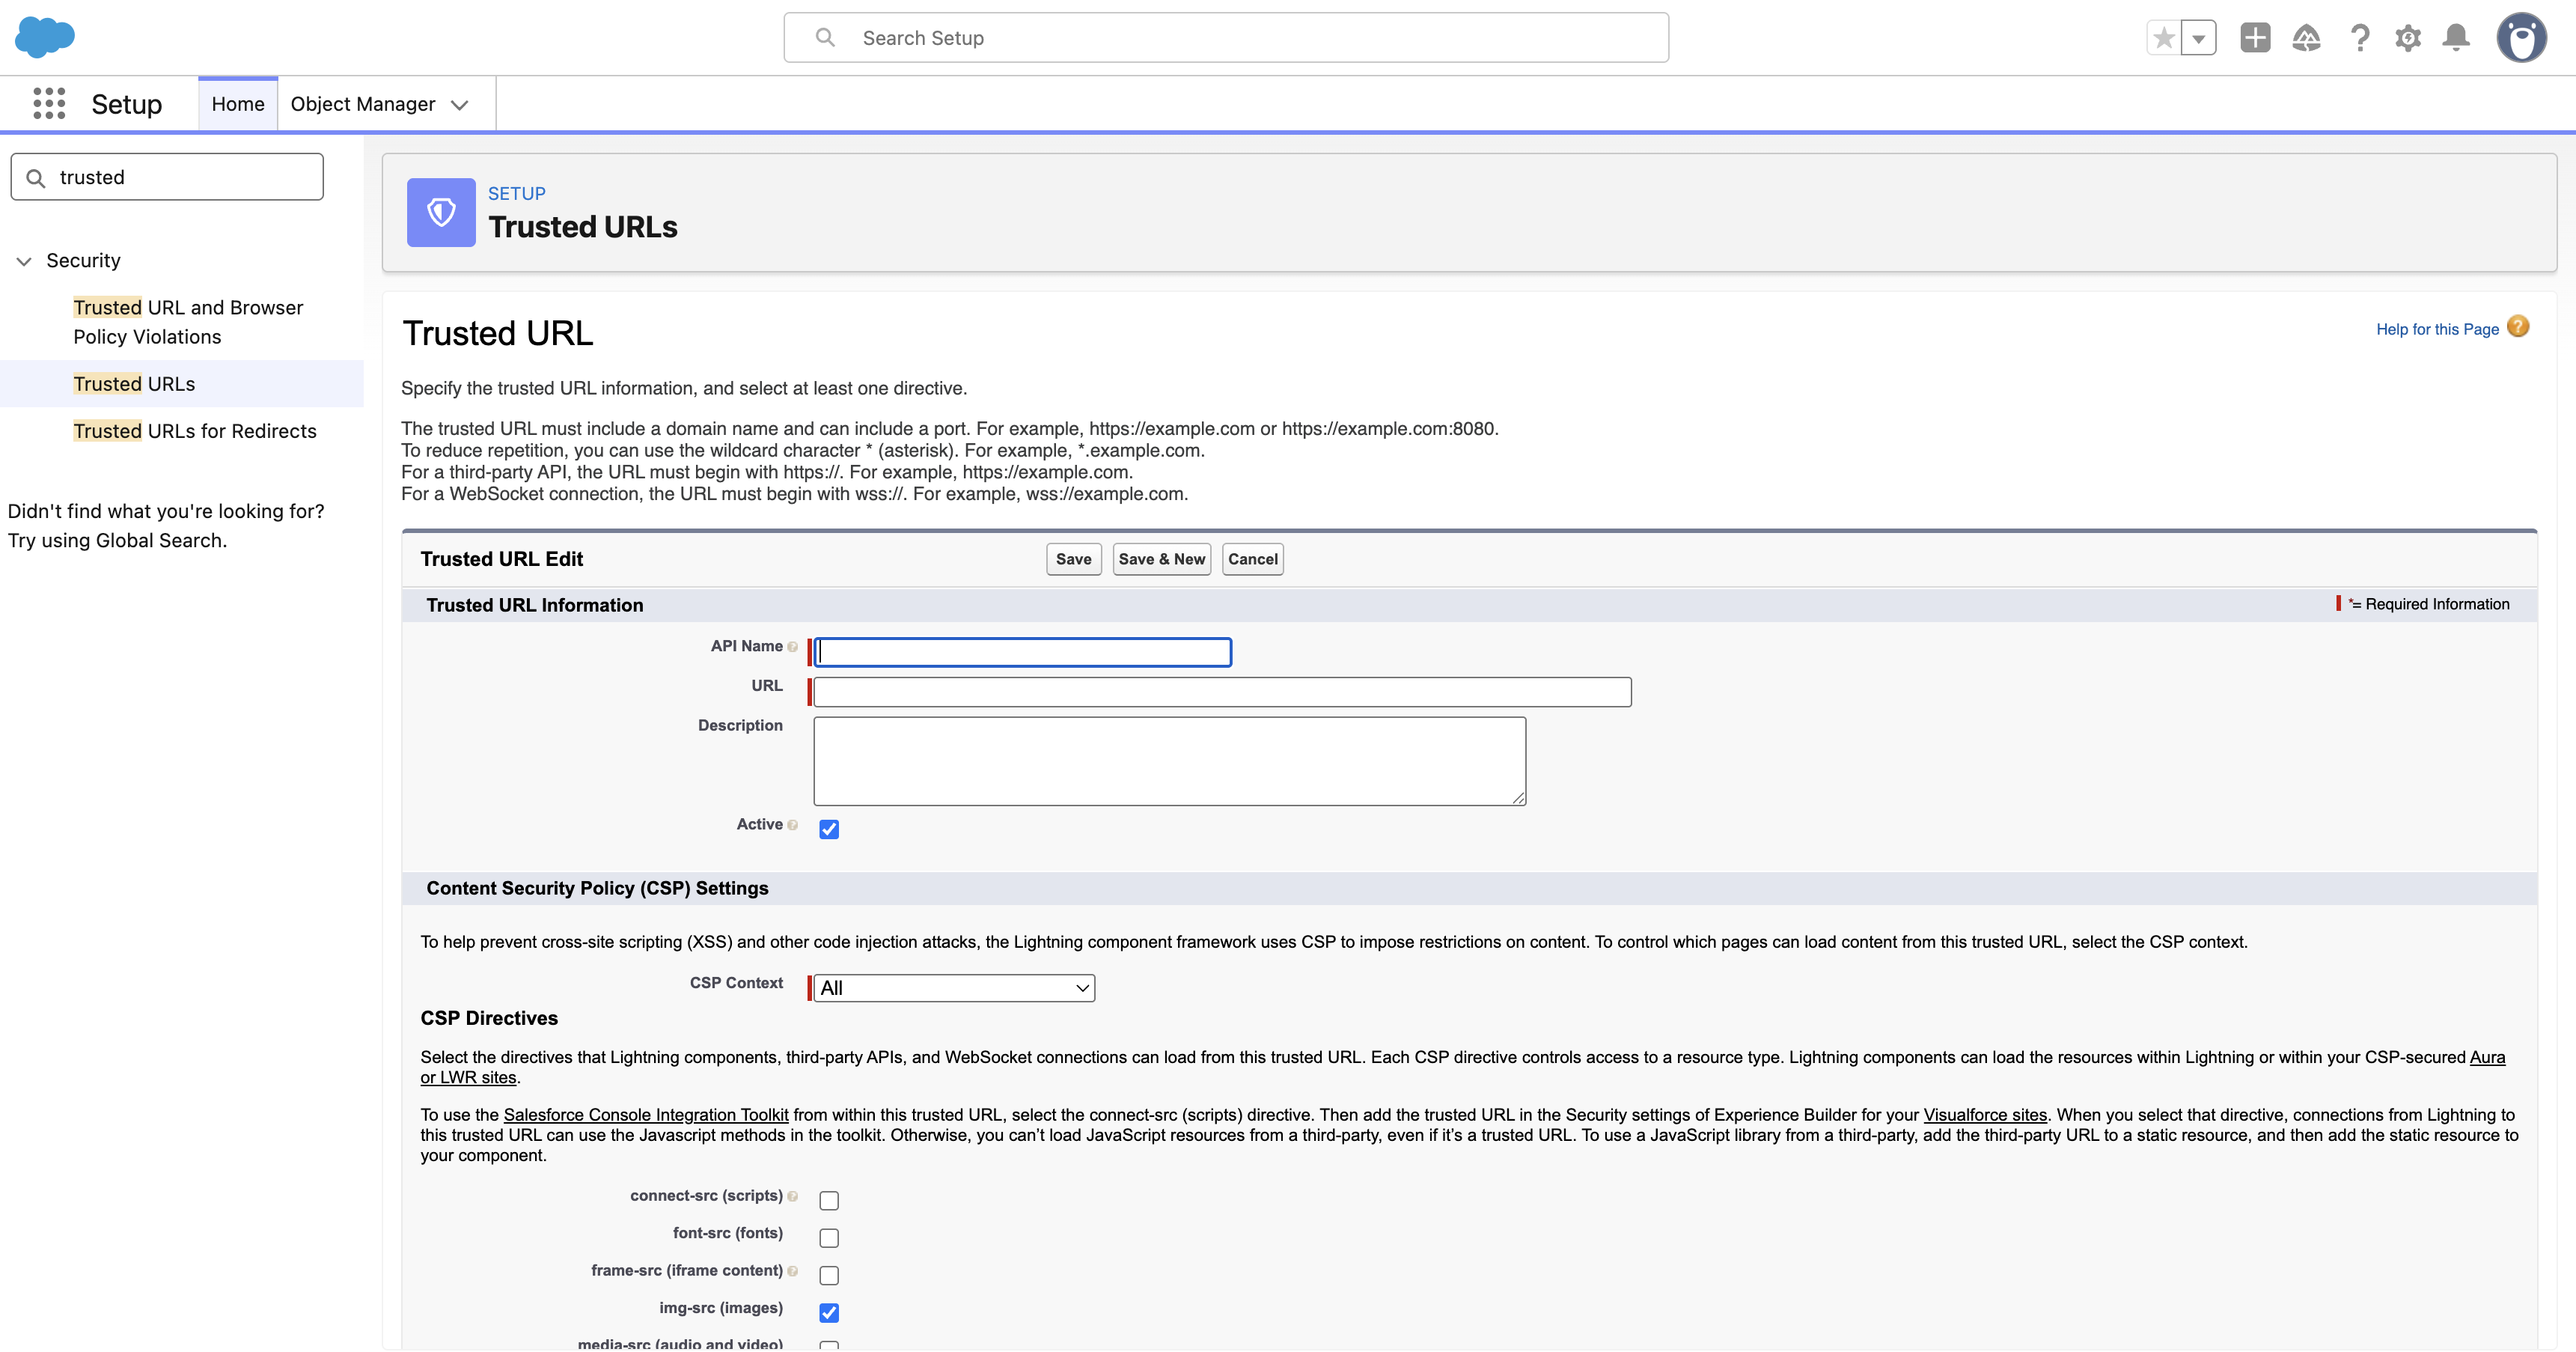This screenshot has height=1352, width=2576.
Task: Switch to the Home tab
Action: point(238,104)
